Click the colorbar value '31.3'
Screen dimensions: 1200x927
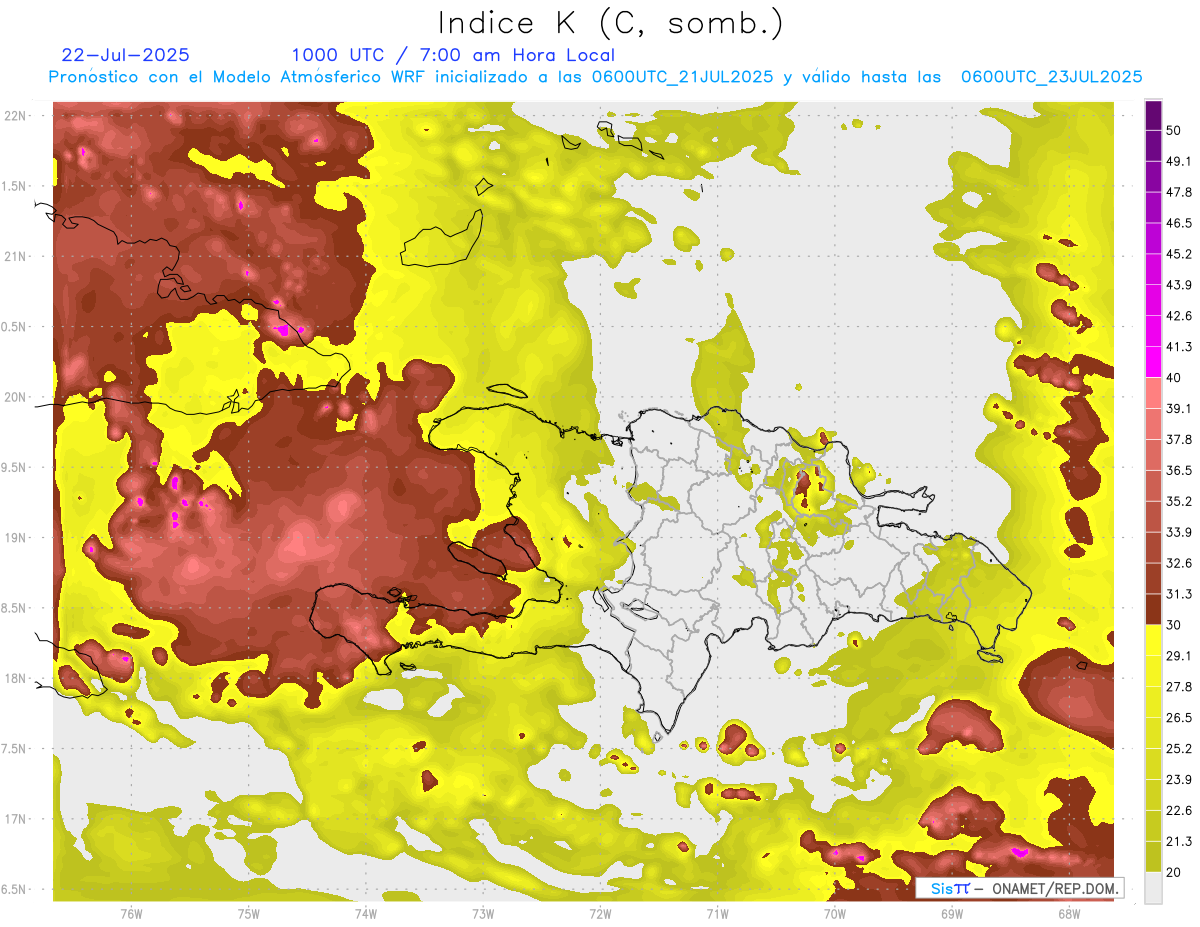click(1179, 594)
